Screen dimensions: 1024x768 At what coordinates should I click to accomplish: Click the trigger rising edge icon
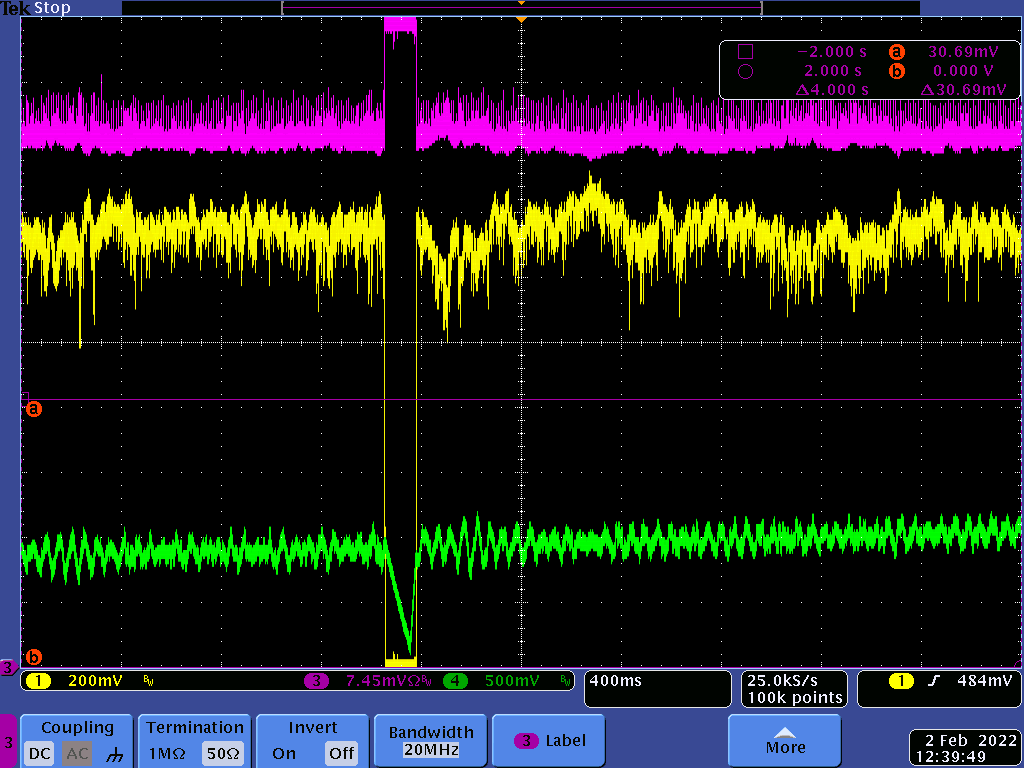934,681
